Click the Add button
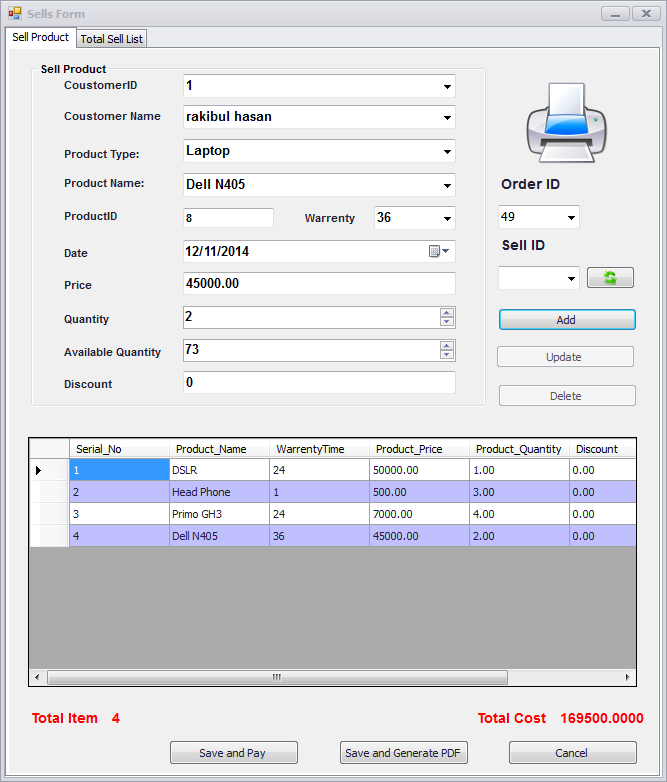The width and height of the screenshot is (667, 782). pyautogui.click(x=567, y=320)
